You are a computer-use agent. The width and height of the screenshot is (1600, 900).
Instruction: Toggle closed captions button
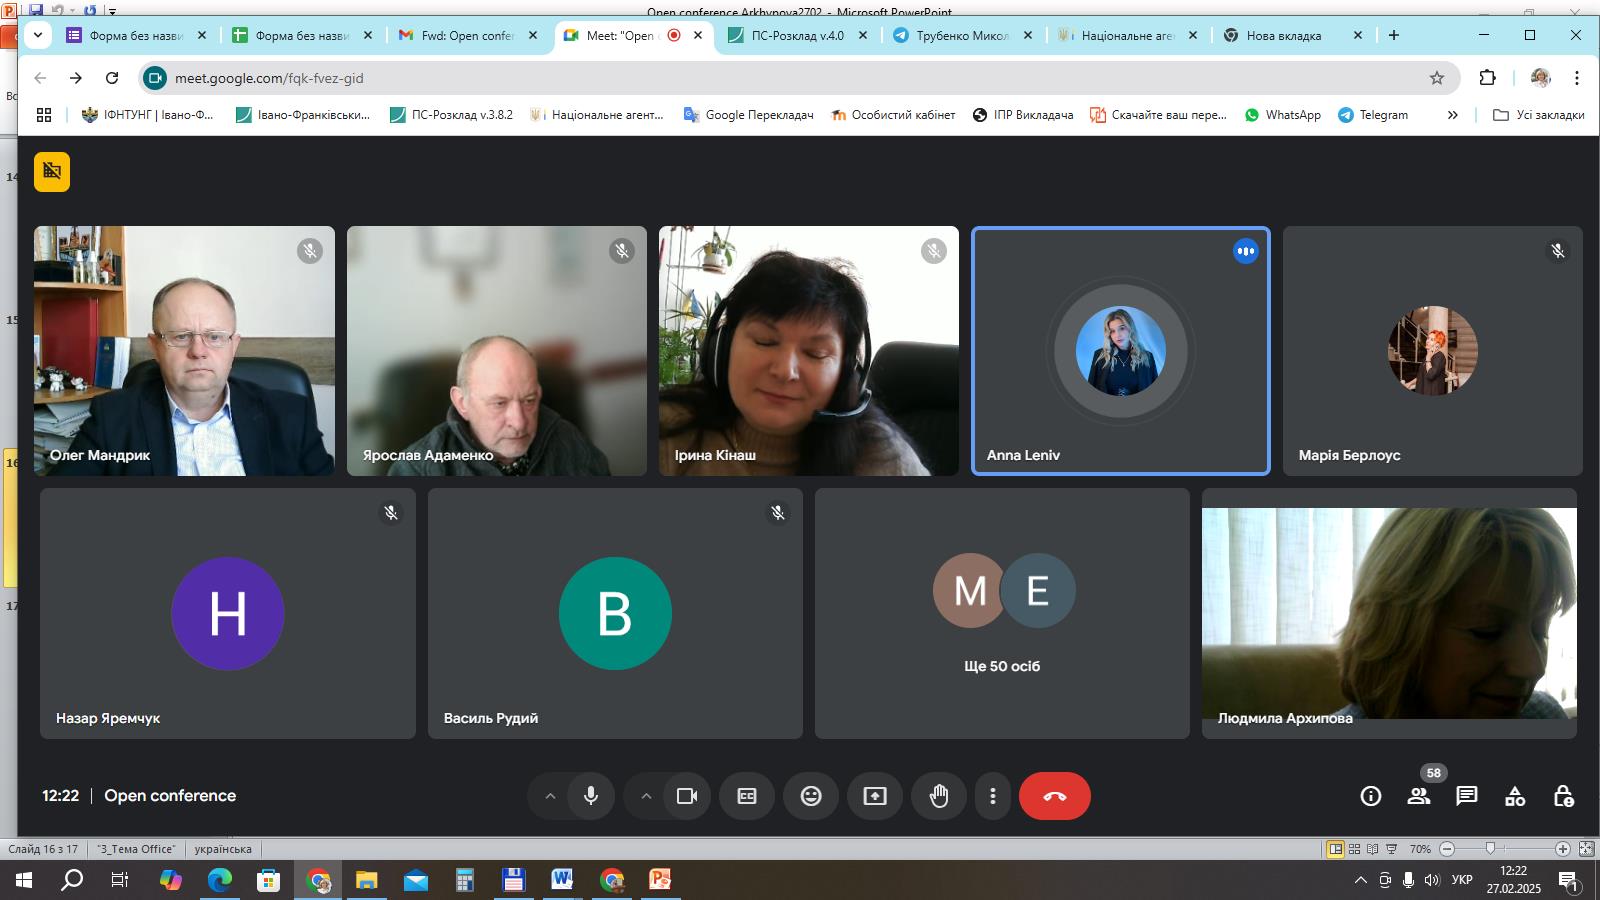click(x=747, y=796)
